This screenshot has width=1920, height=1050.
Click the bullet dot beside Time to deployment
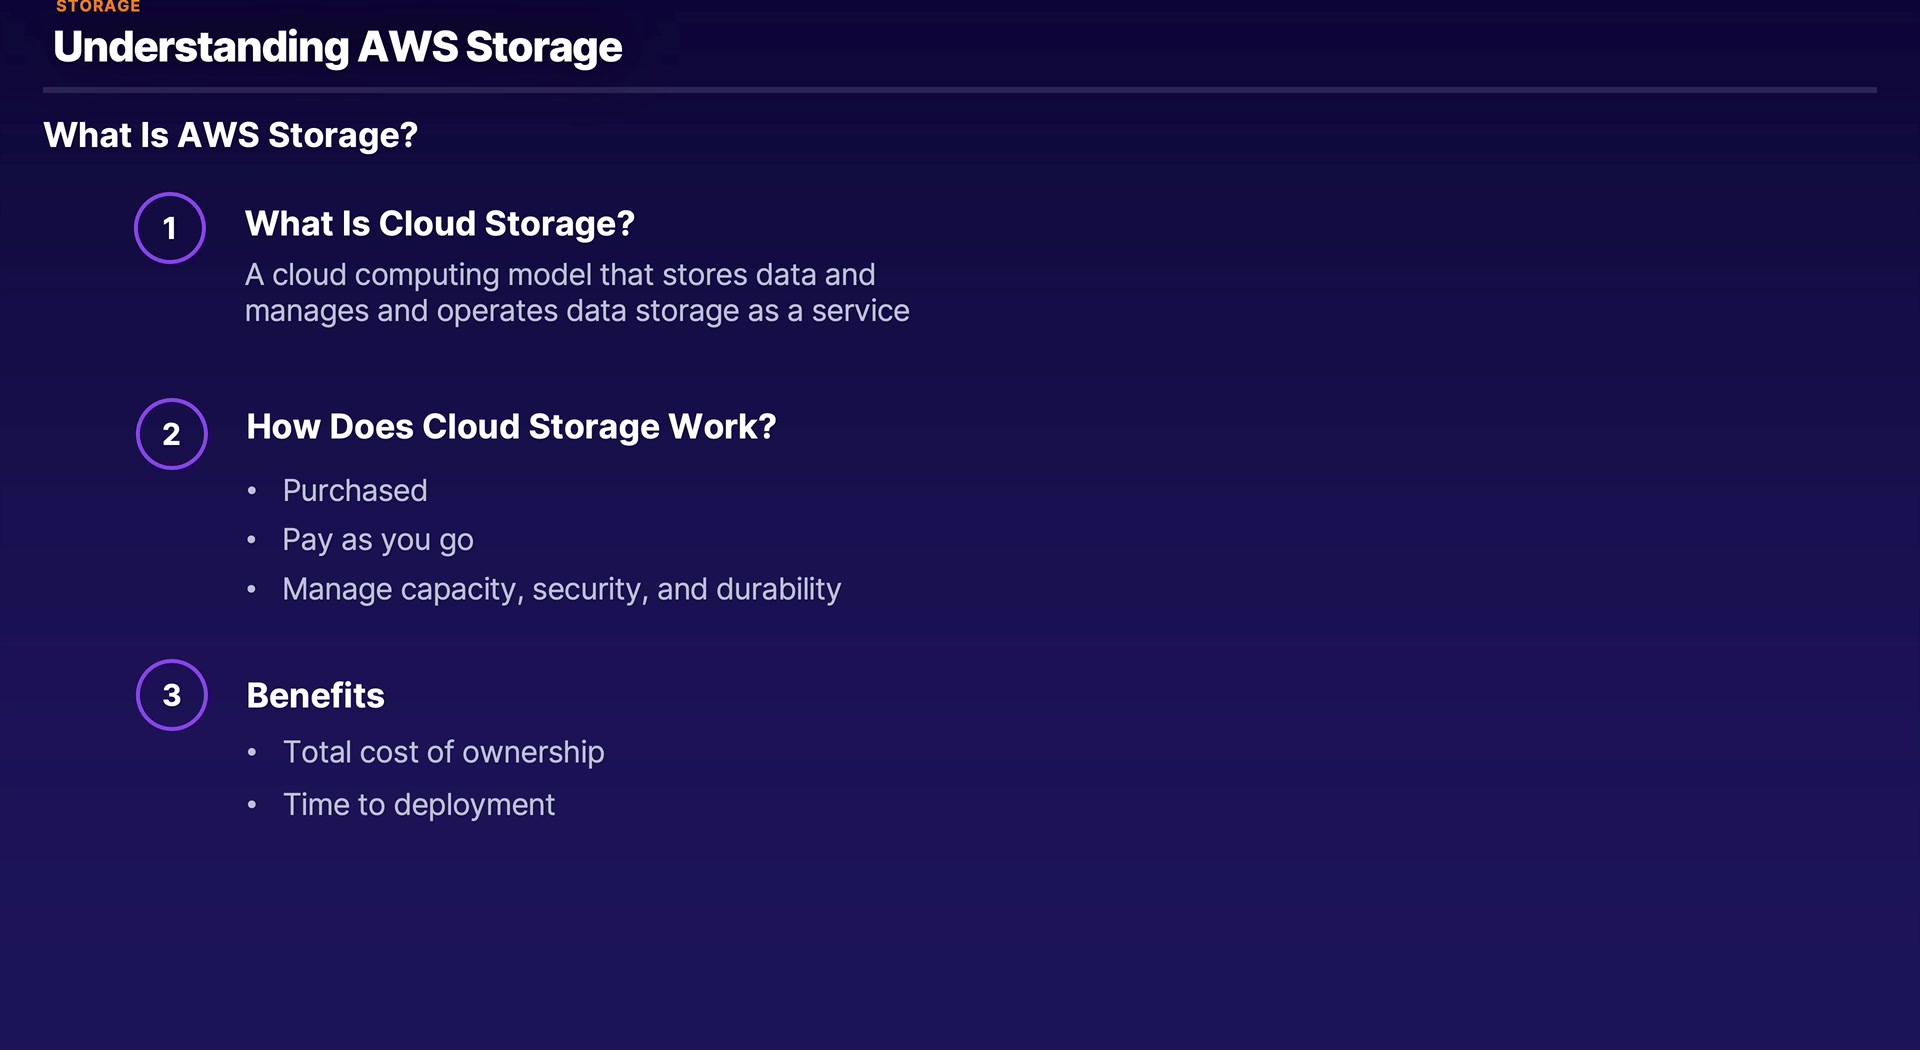(252, 805)
